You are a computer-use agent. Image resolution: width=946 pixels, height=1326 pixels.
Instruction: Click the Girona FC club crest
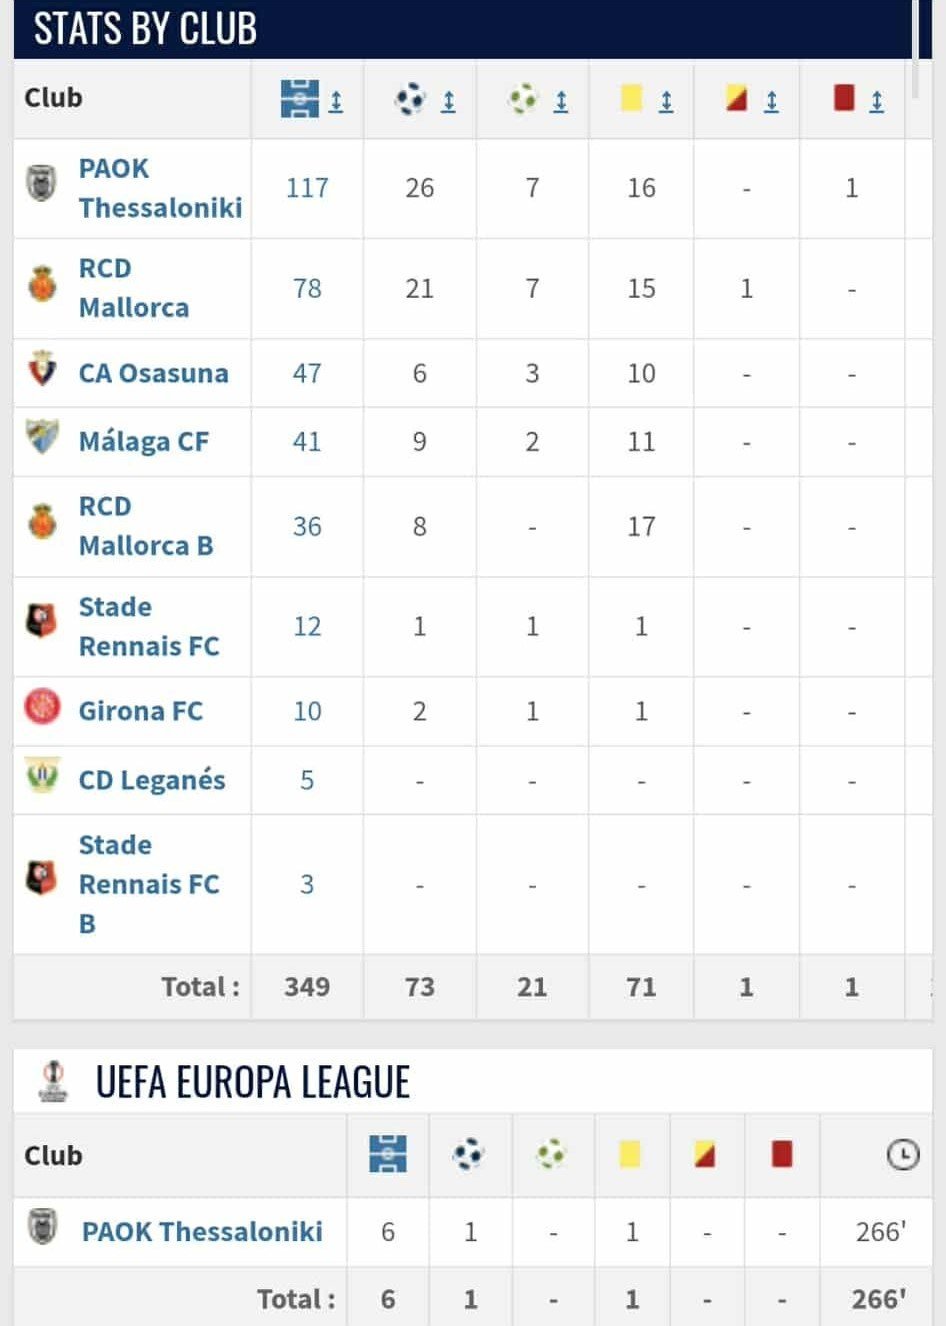42,706
